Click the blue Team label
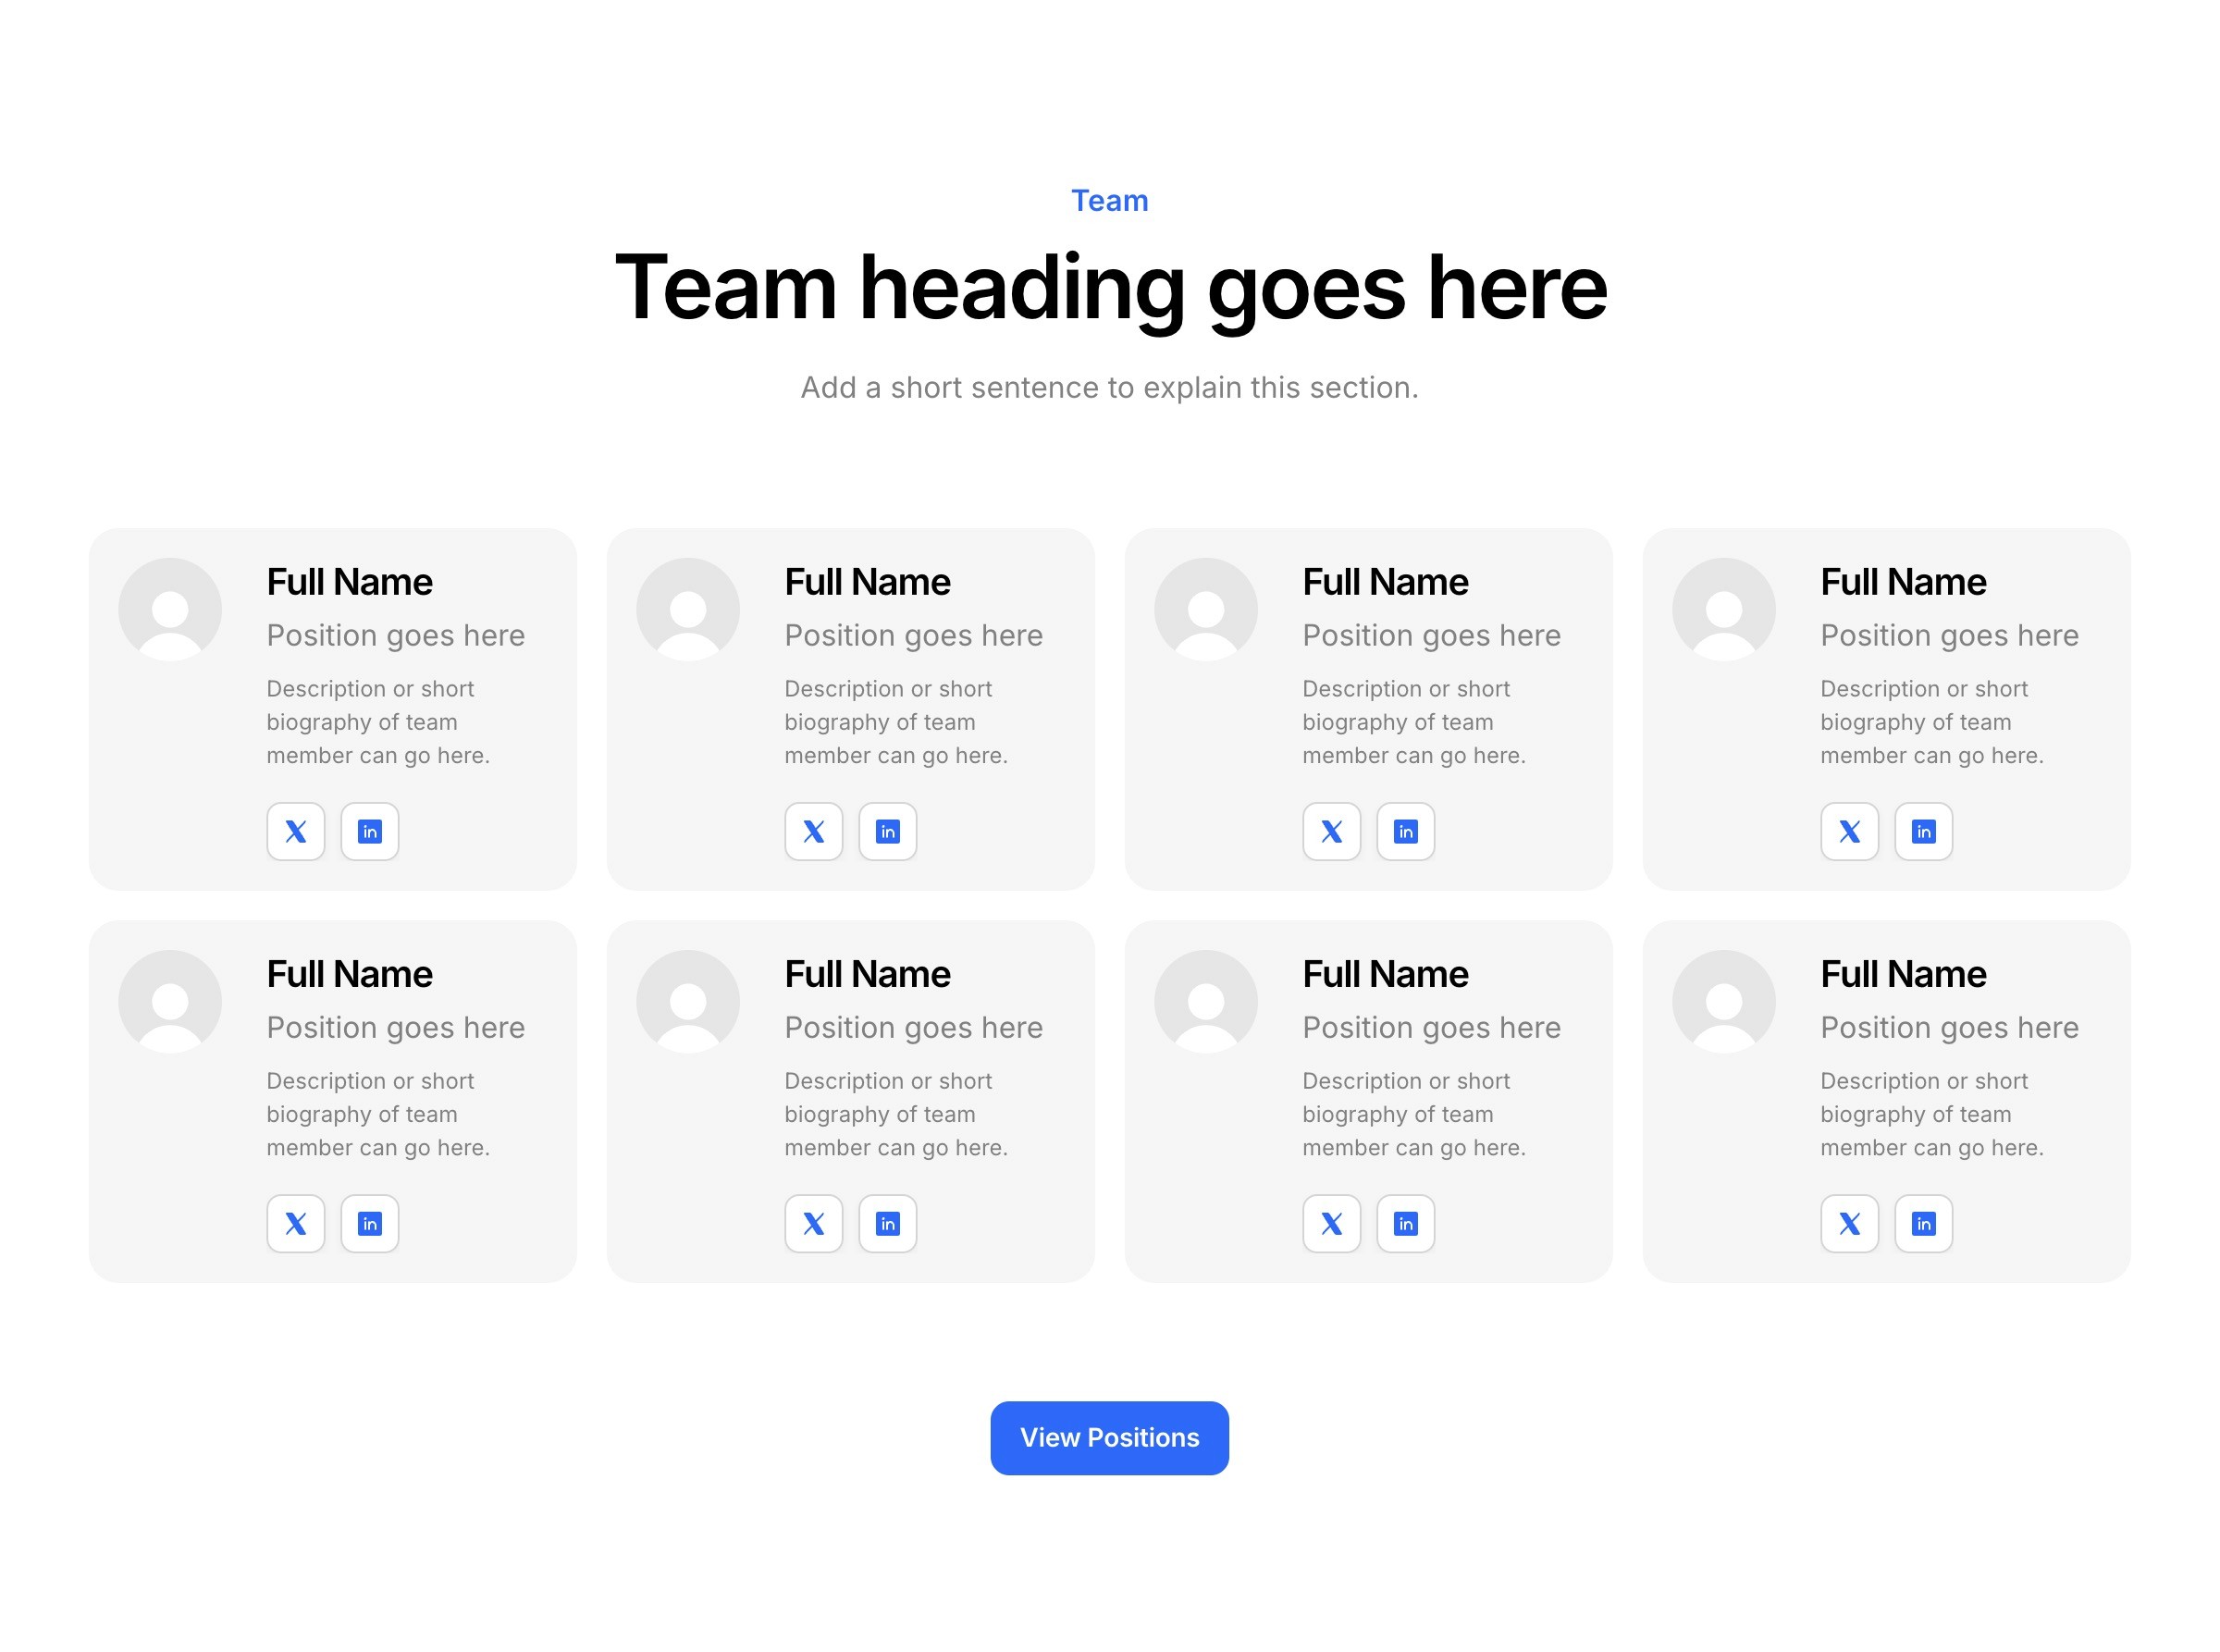Viewport: 2220px width, 1652px height. [1109, 200]
